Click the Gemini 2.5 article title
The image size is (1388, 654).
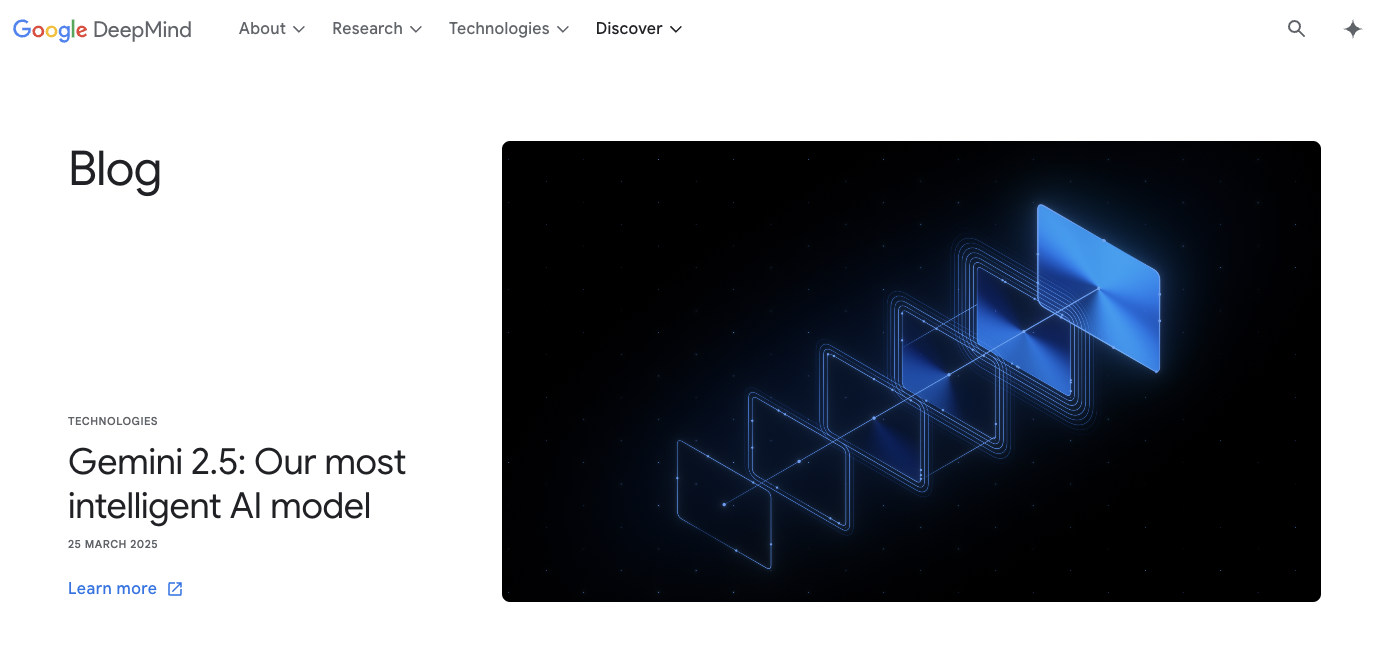(x=236, y=483)
